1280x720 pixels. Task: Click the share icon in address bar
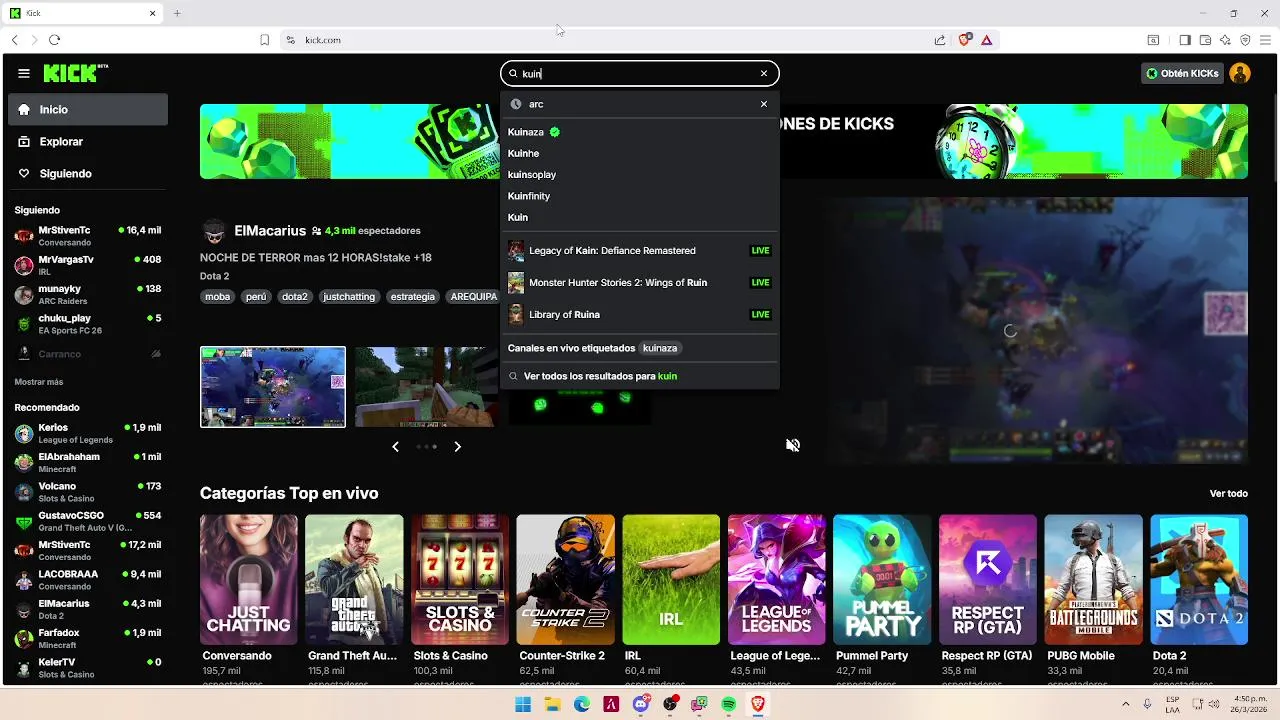(x=940, y=40)
